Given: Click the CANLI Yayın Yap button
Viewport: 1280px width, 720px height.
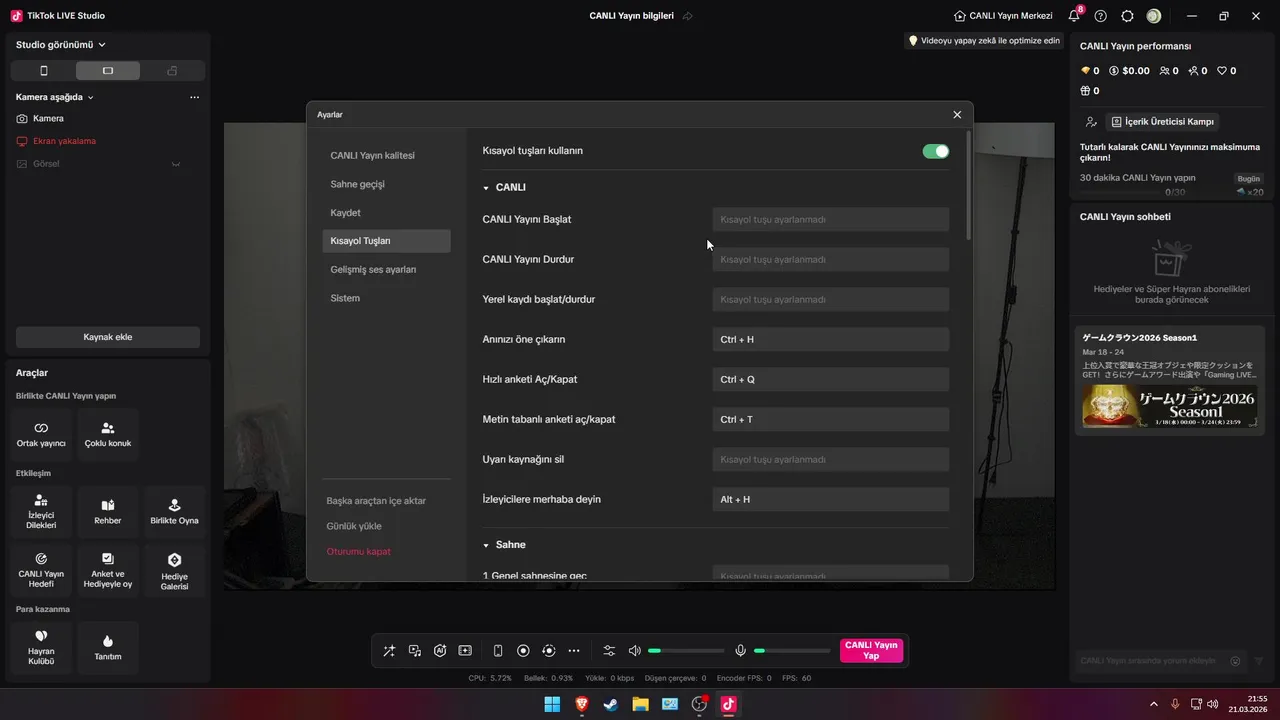Looking at the screenshot, I should tap(871, 650).
